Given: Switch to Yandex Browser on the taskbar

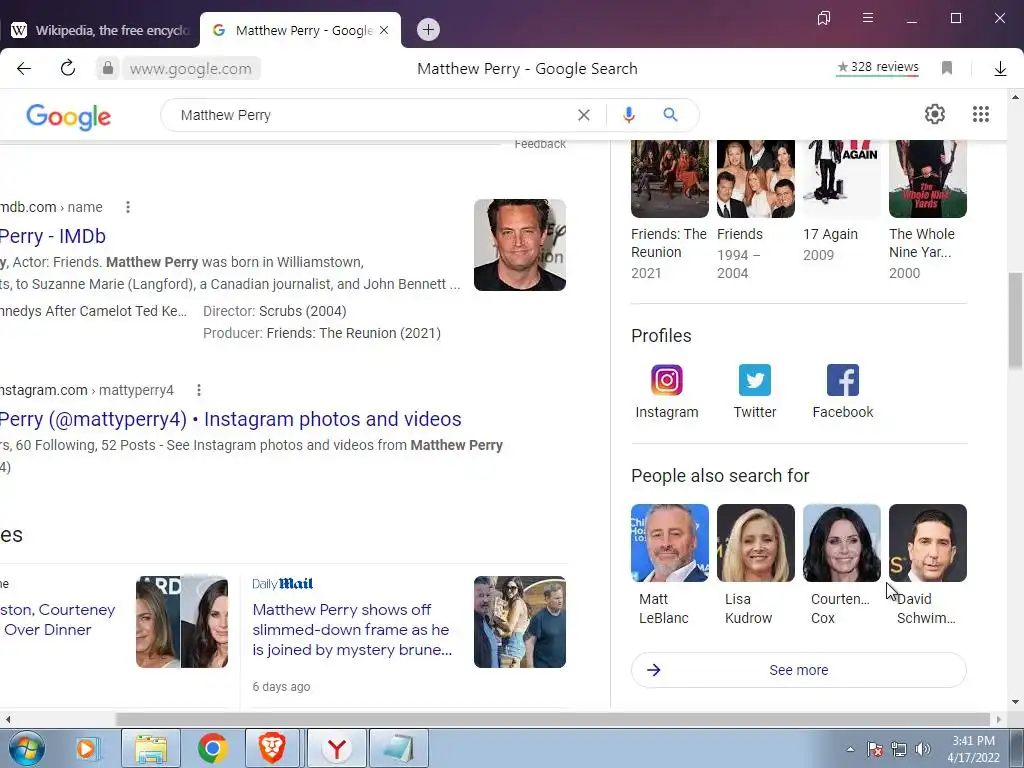Looking at the screenshot, I should (336, 748).
